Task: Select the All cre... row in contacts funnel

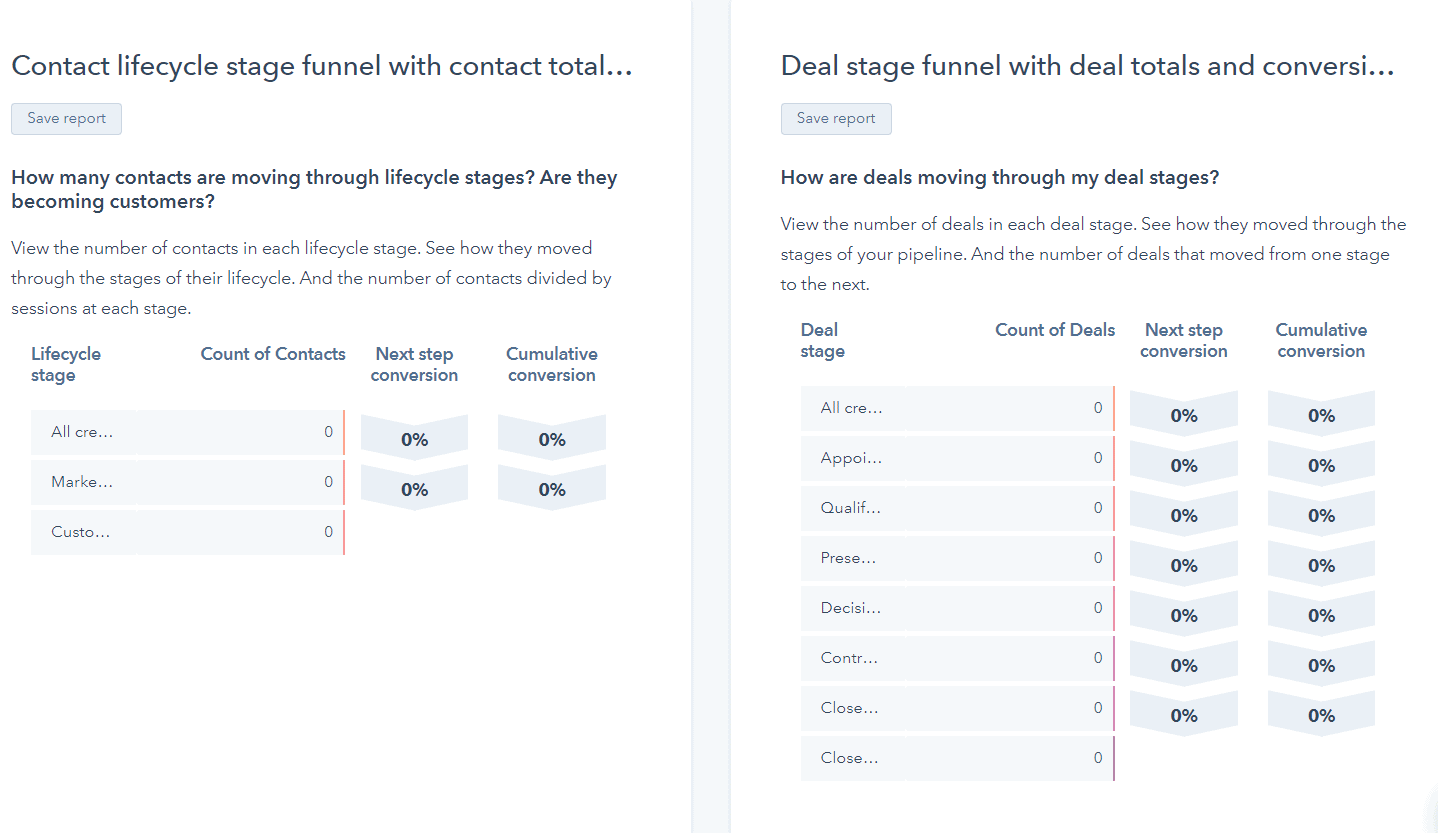Action: coord(188,432)
